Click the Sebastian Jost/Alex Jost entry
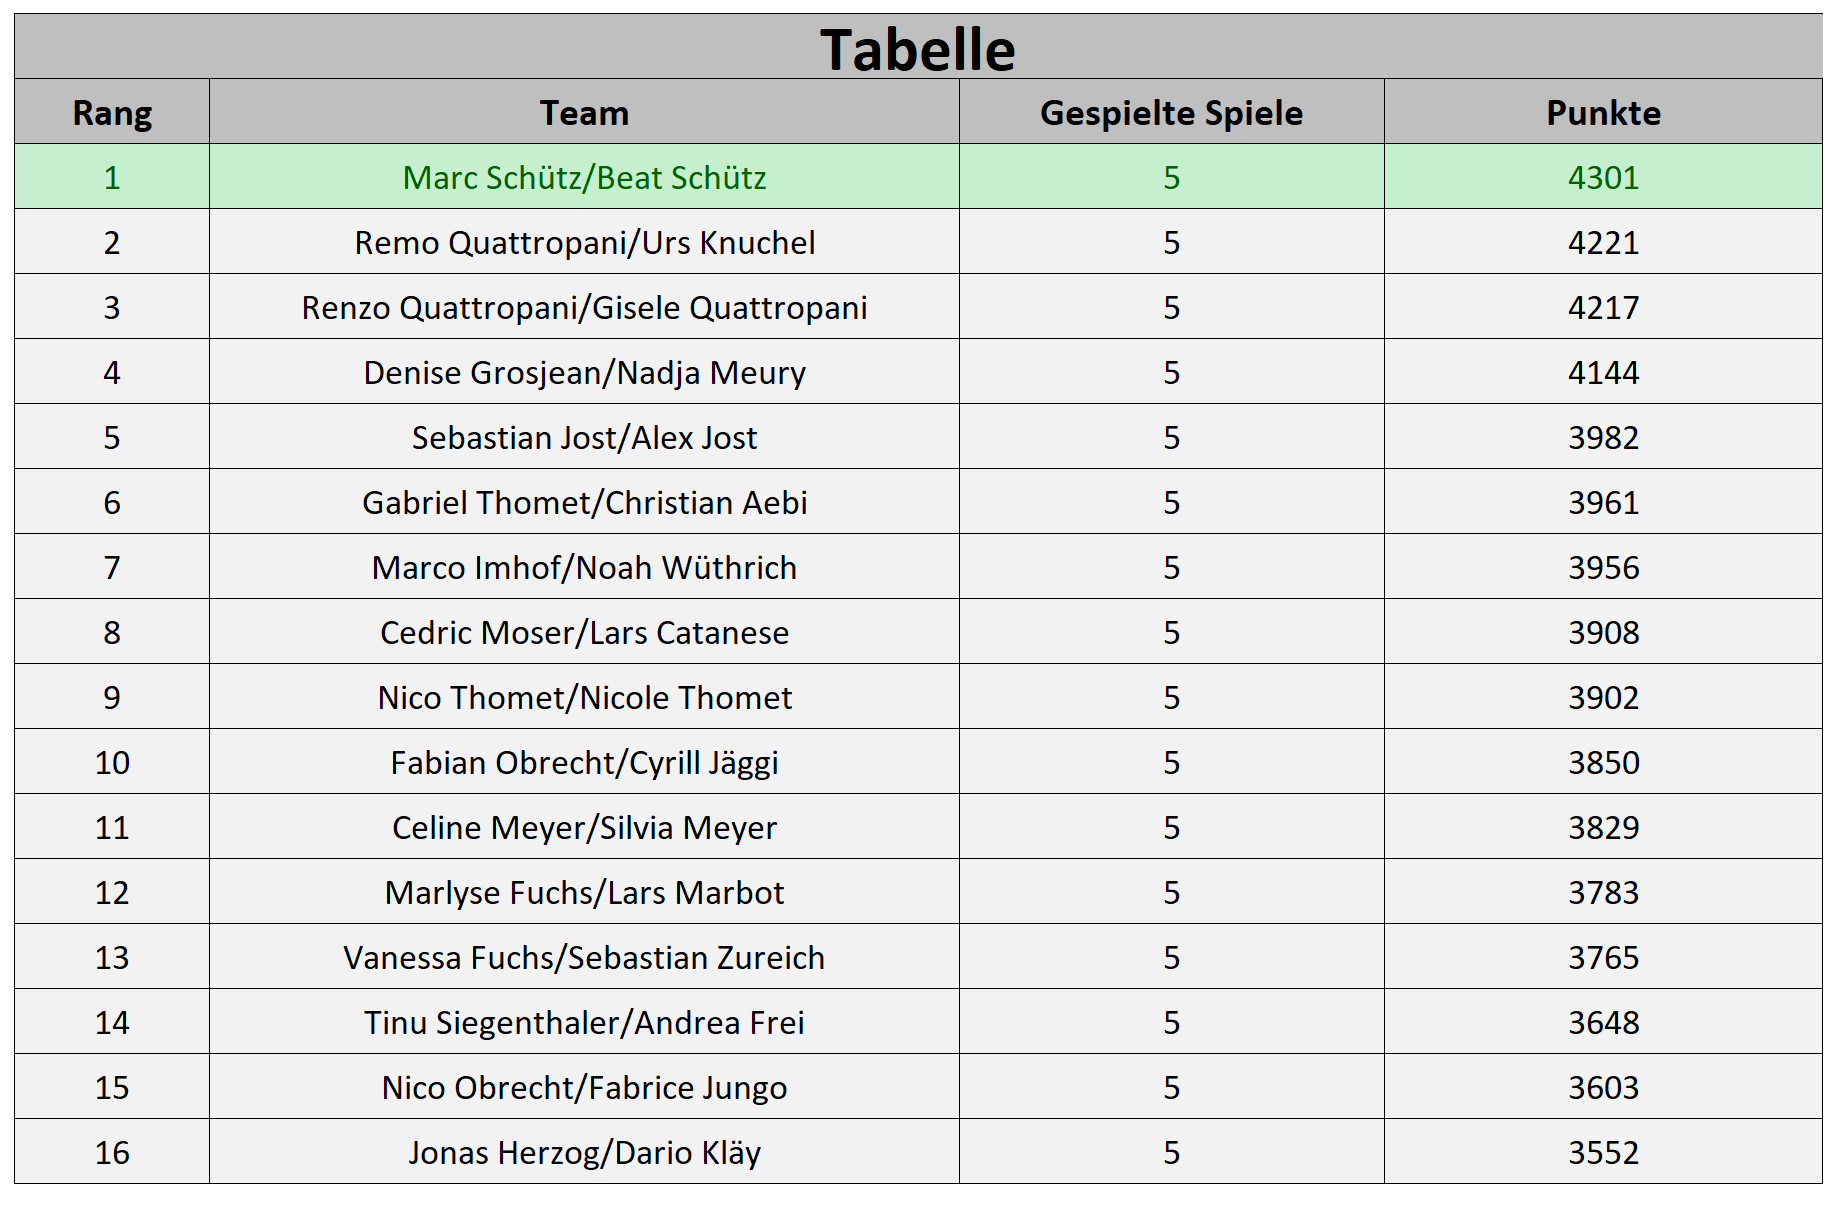Viewport: 1837px width, 1211px height. point(584,437)
